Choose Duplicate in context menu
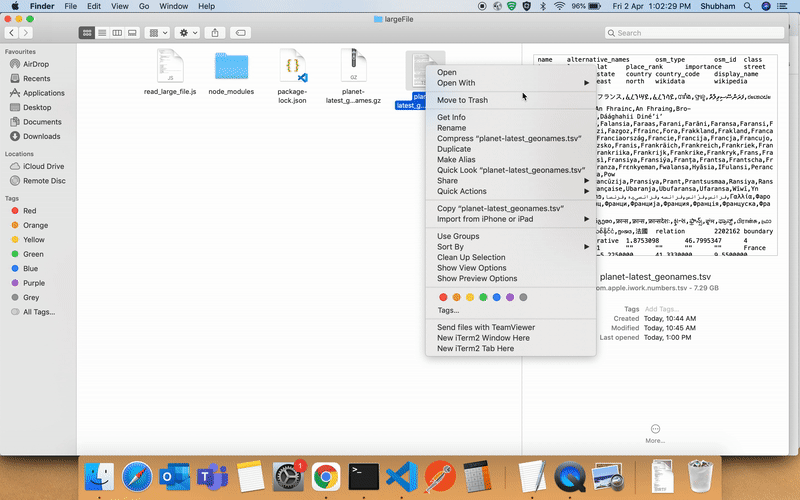This screenshot has width=800, height=500. coord(511,149)
